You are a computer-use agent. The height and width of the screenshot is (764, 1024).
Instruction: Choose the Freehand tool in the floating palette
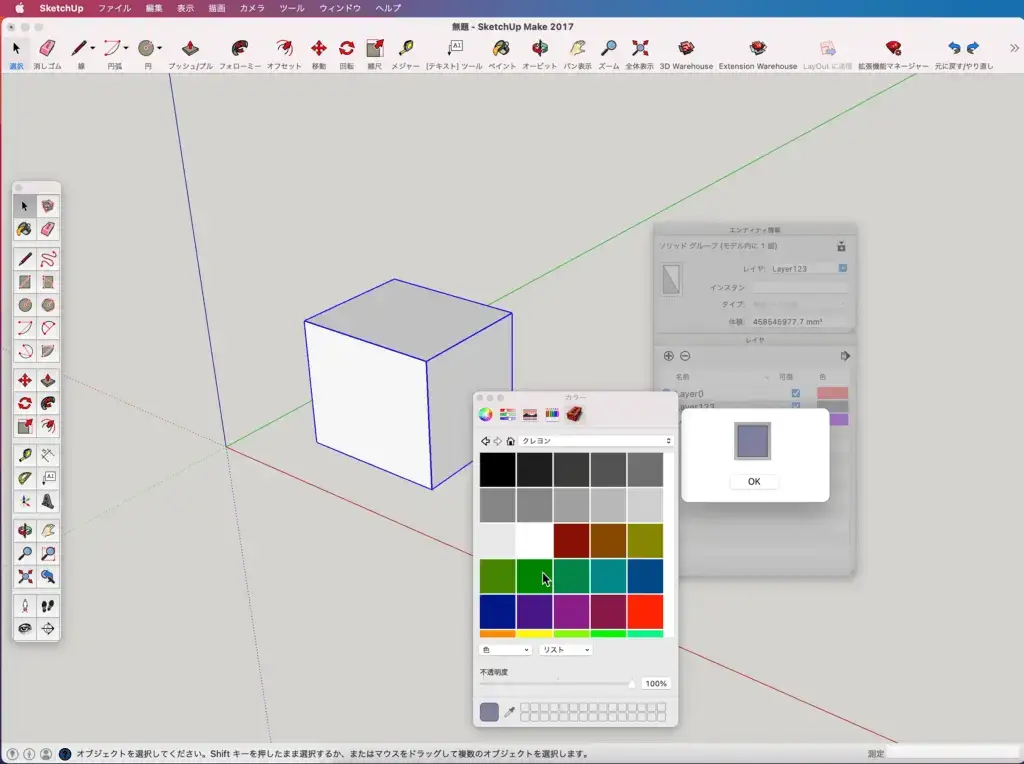click(x=48, y=259)
